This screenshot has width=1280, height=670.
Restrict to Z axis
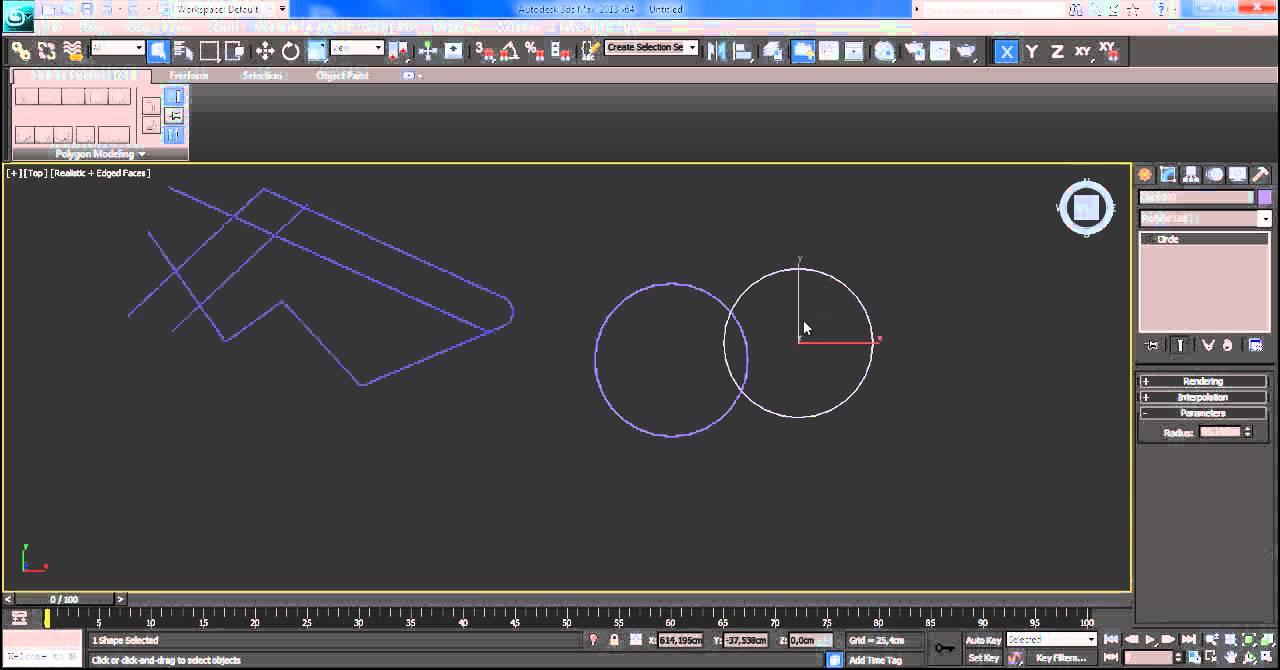click(x=1057, y=51)
